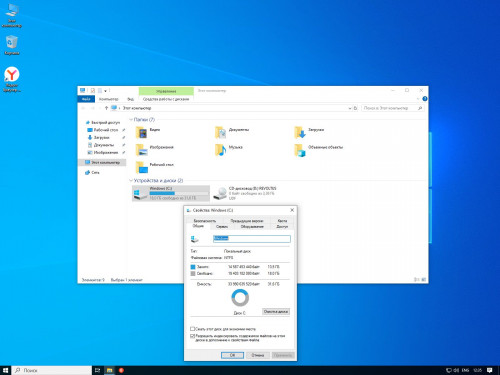Click the blue Занято color square
Viewport: 500px width, 375px height.
(x=193, y=267)
